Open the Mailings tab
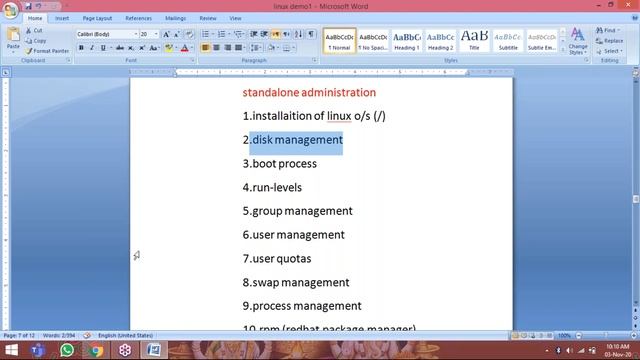Image resolution: width=640 pixels, height=360 pixels. pyautogui.click(x=176, y=18)
